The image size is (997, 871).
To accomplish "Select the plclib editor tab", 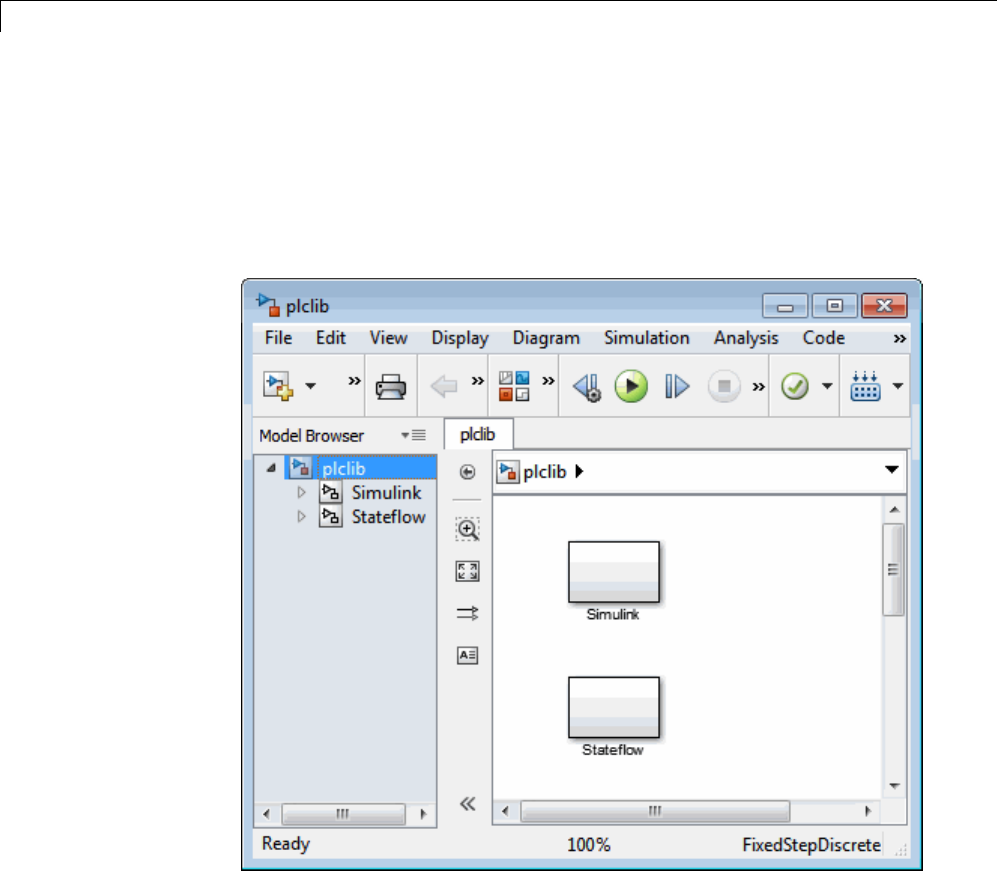I will click(x=478, y=434).
